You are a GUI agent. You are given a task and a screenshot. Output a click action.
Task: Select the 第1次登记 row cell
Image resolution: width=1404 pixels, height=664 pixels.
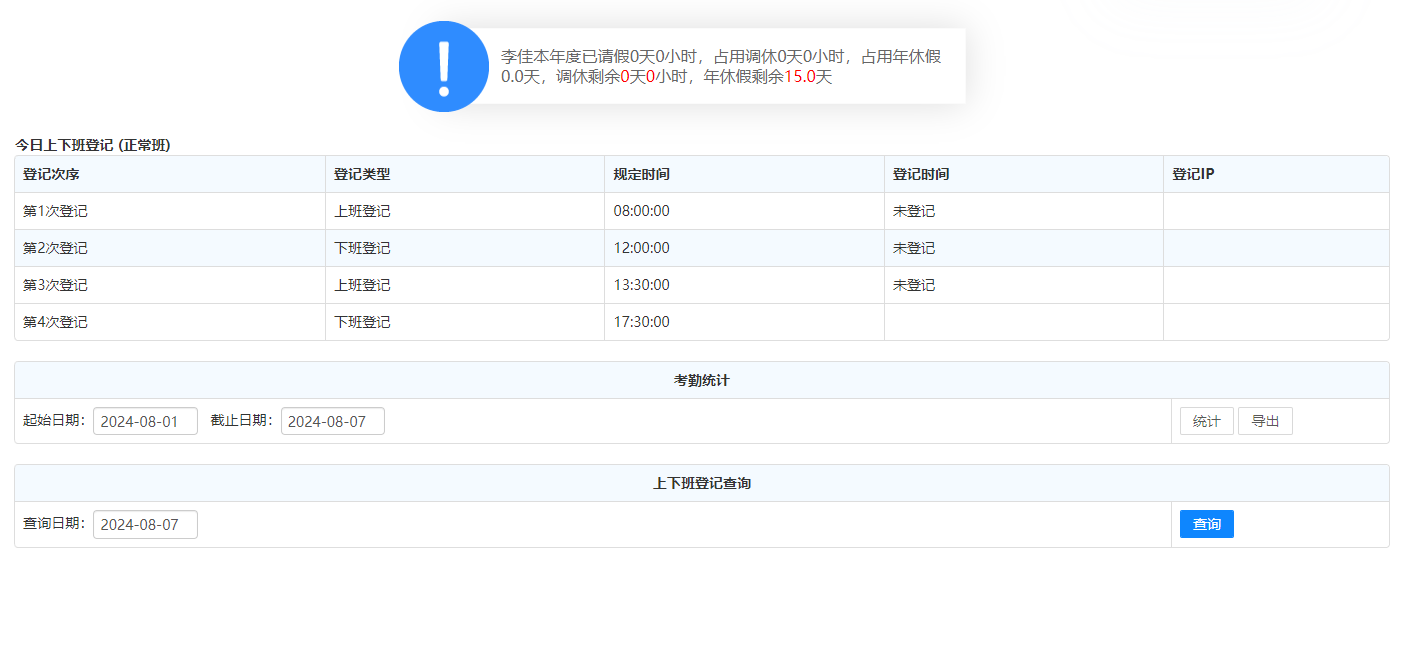[55, 211]
